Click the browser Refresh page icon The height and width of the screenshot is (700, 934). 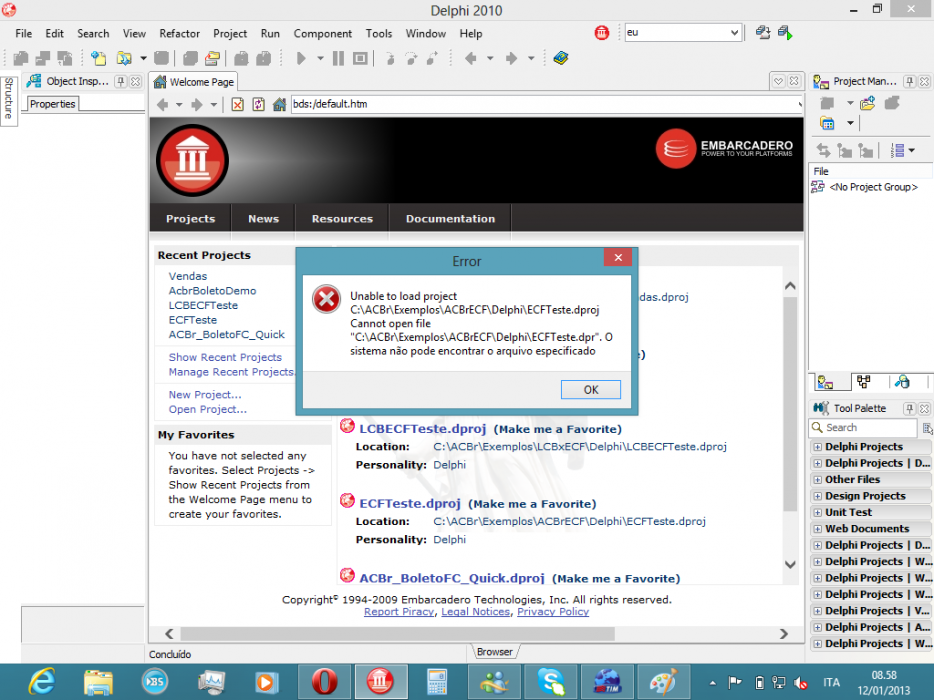[258, 105]
